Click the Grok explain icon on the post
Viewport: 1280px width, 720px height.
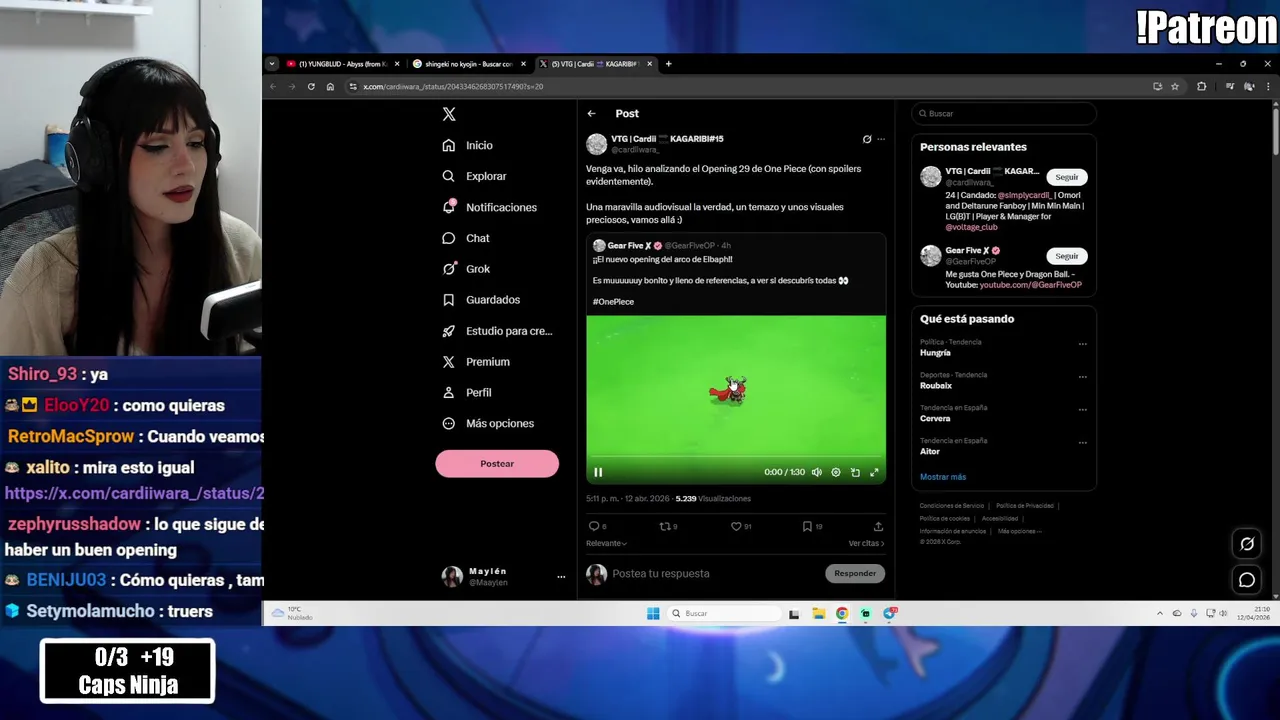coord(867,139)
